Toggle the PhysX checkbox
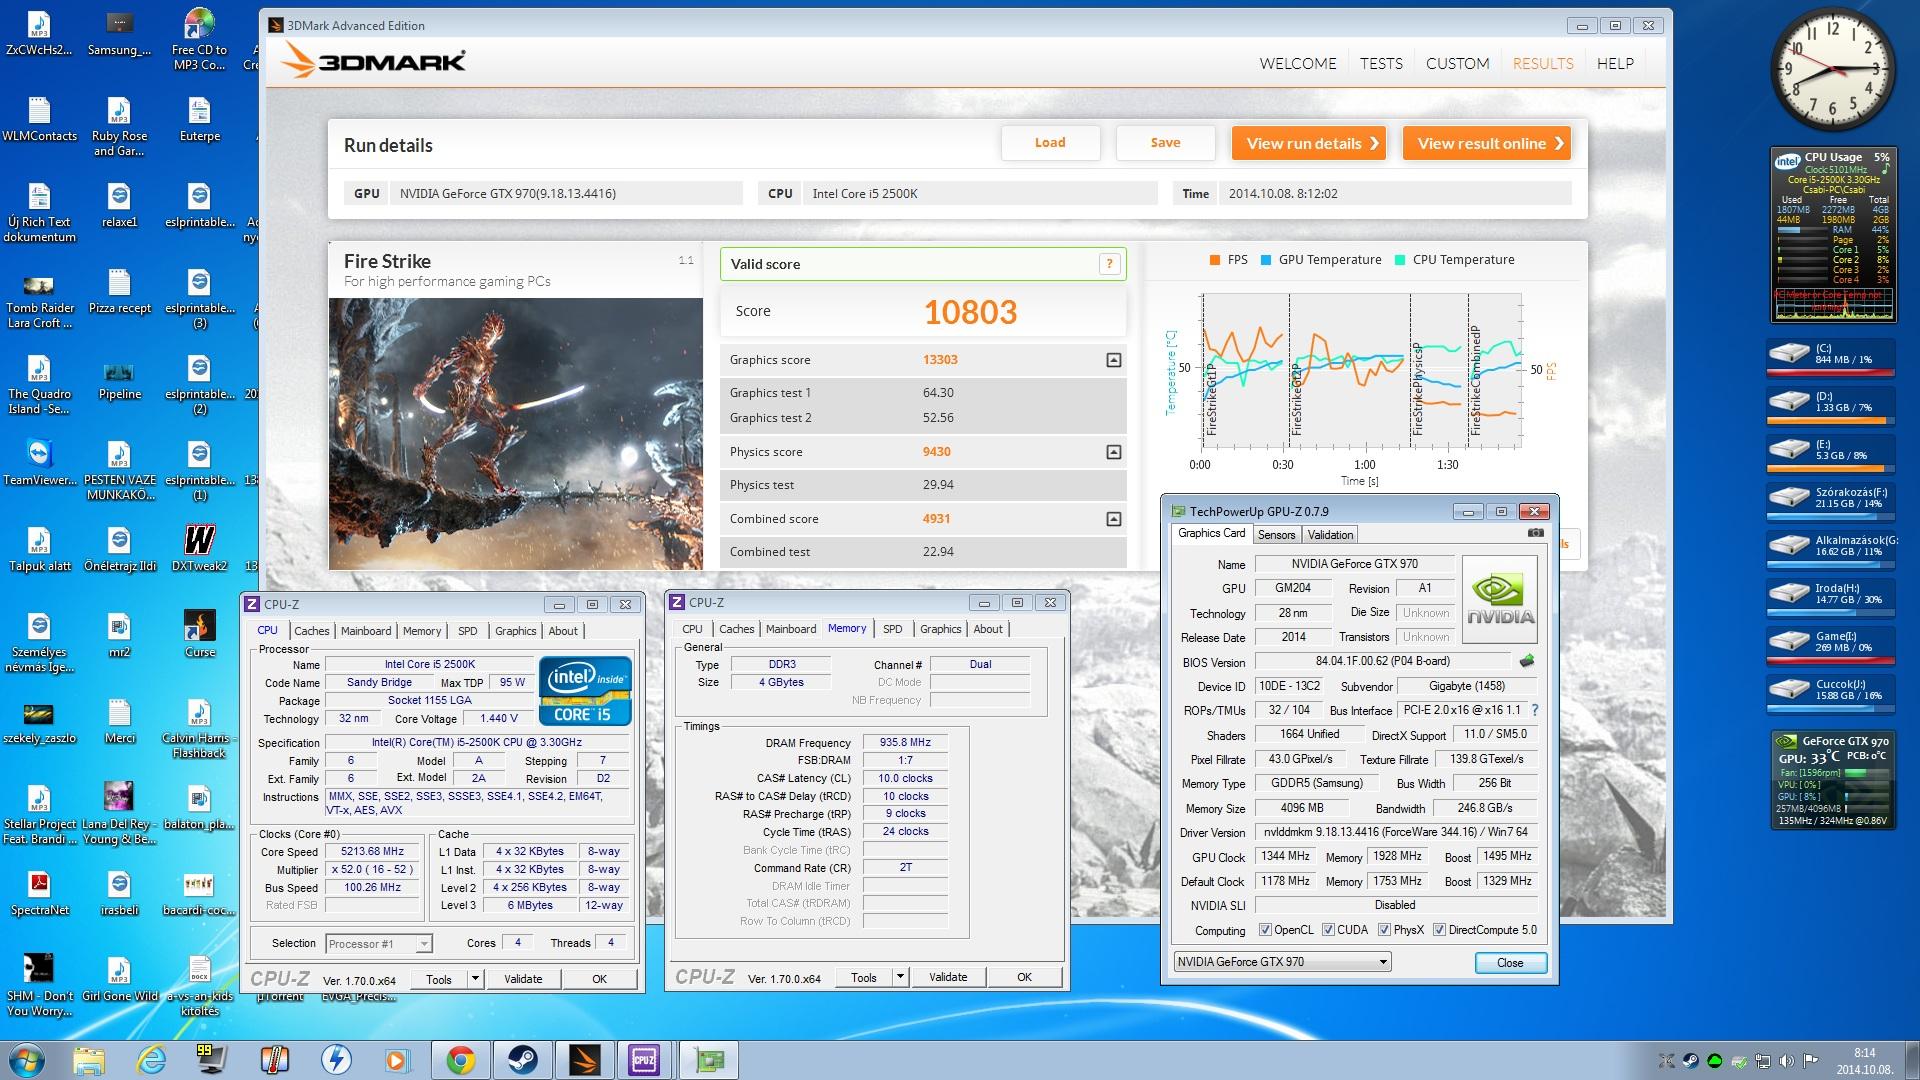Image resolution: width=1920 pixels, height=1080 pixels. click(x=1384, y=930)
